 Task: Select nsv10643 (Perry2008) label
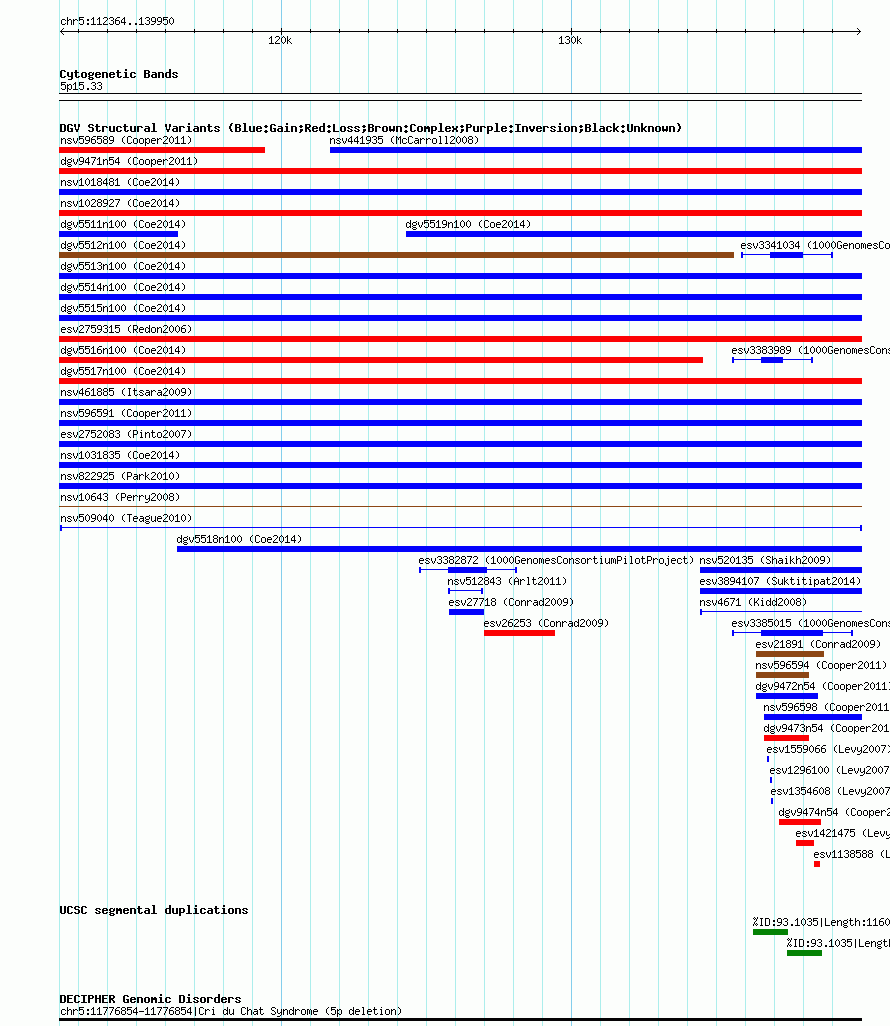[x=120, y=497]
